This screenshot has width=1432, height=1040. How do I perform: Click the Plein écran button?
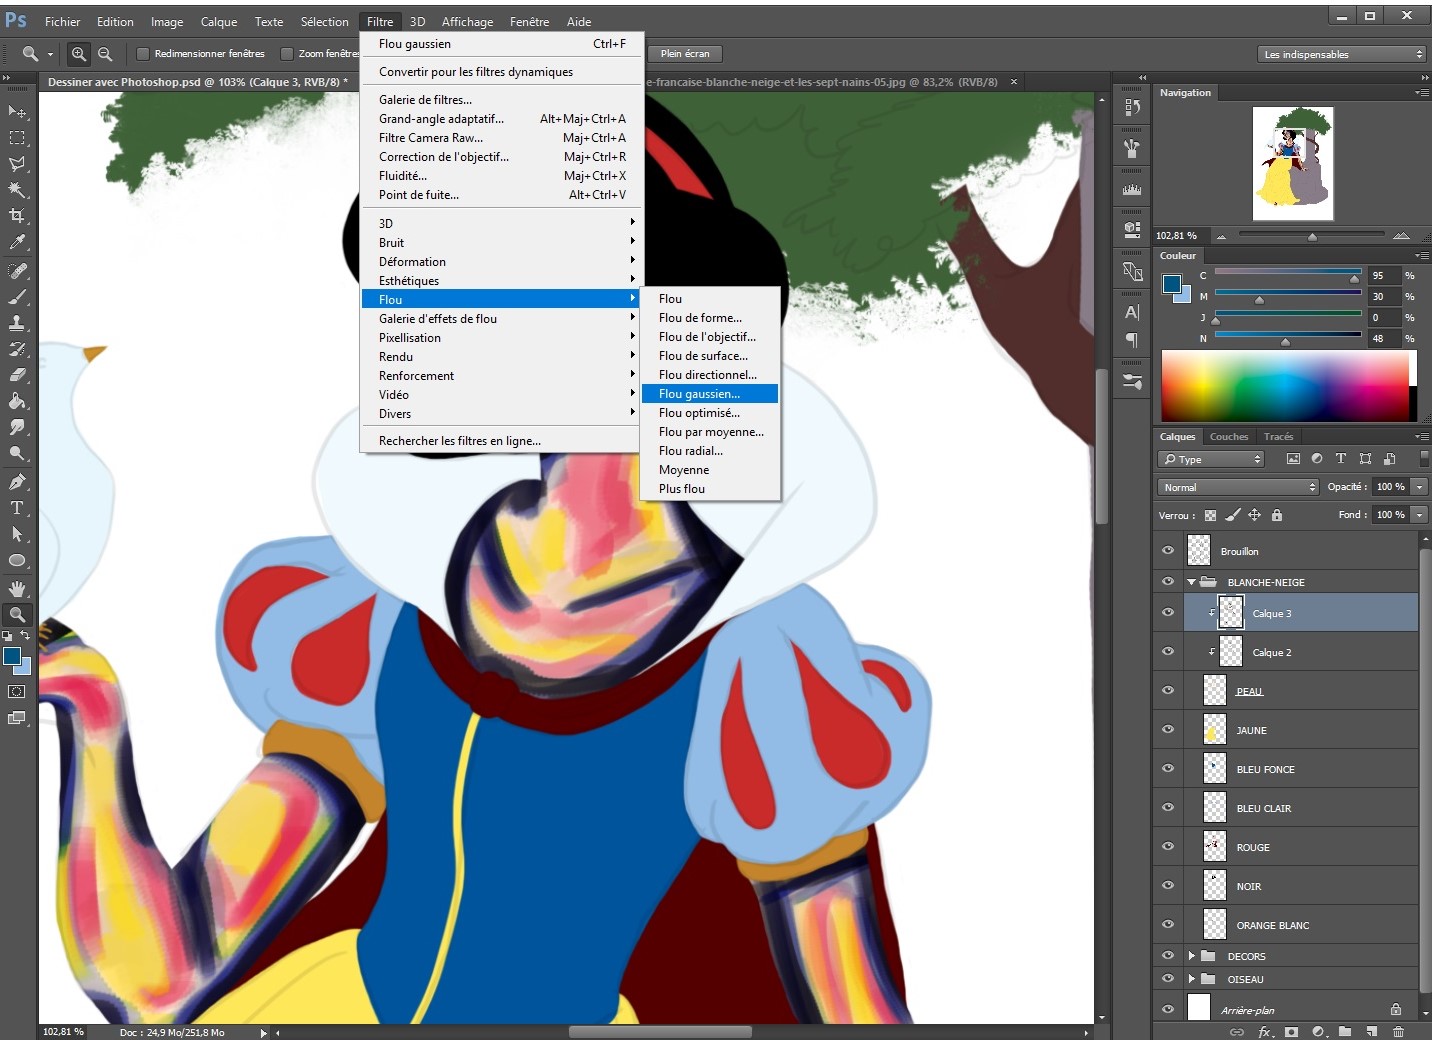pyautogui.click(x=685, y=54)
